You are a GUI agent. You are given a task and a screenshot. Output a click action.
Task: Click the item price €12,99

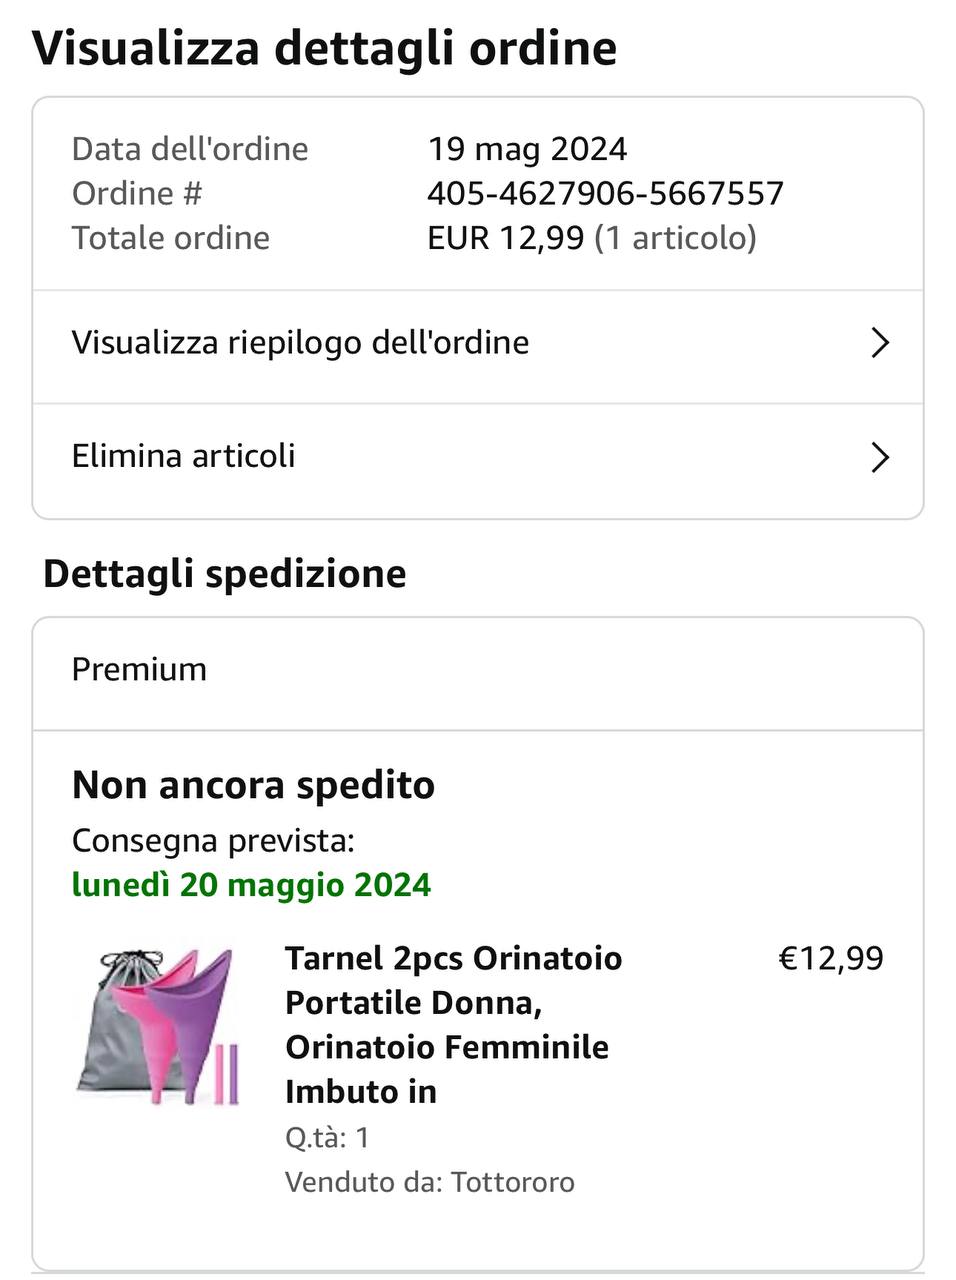coord(830,958)
